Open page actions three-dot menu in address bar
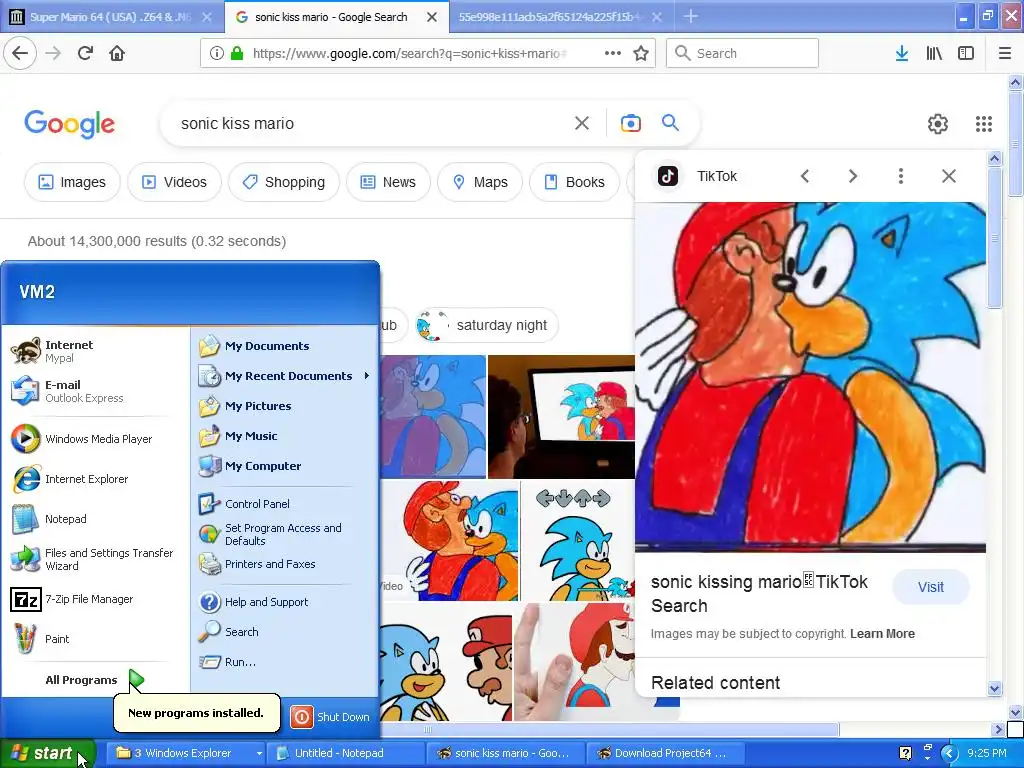Image resolution: width=1024 pixels, height=768 pixels. (613, 53)
